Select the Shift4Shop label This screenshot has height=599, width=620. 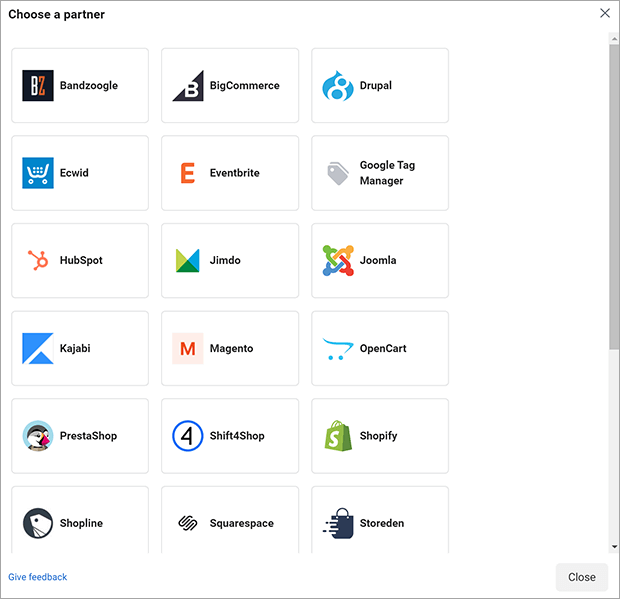(x=237, y=436)
